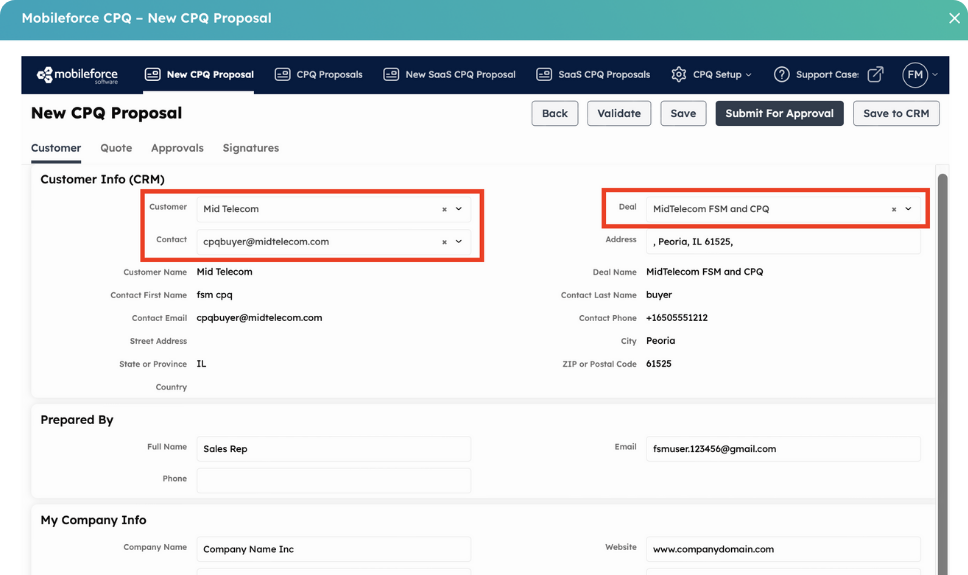Click the Address input field
The height and width of the screenshot is (575, 968).
783,241
